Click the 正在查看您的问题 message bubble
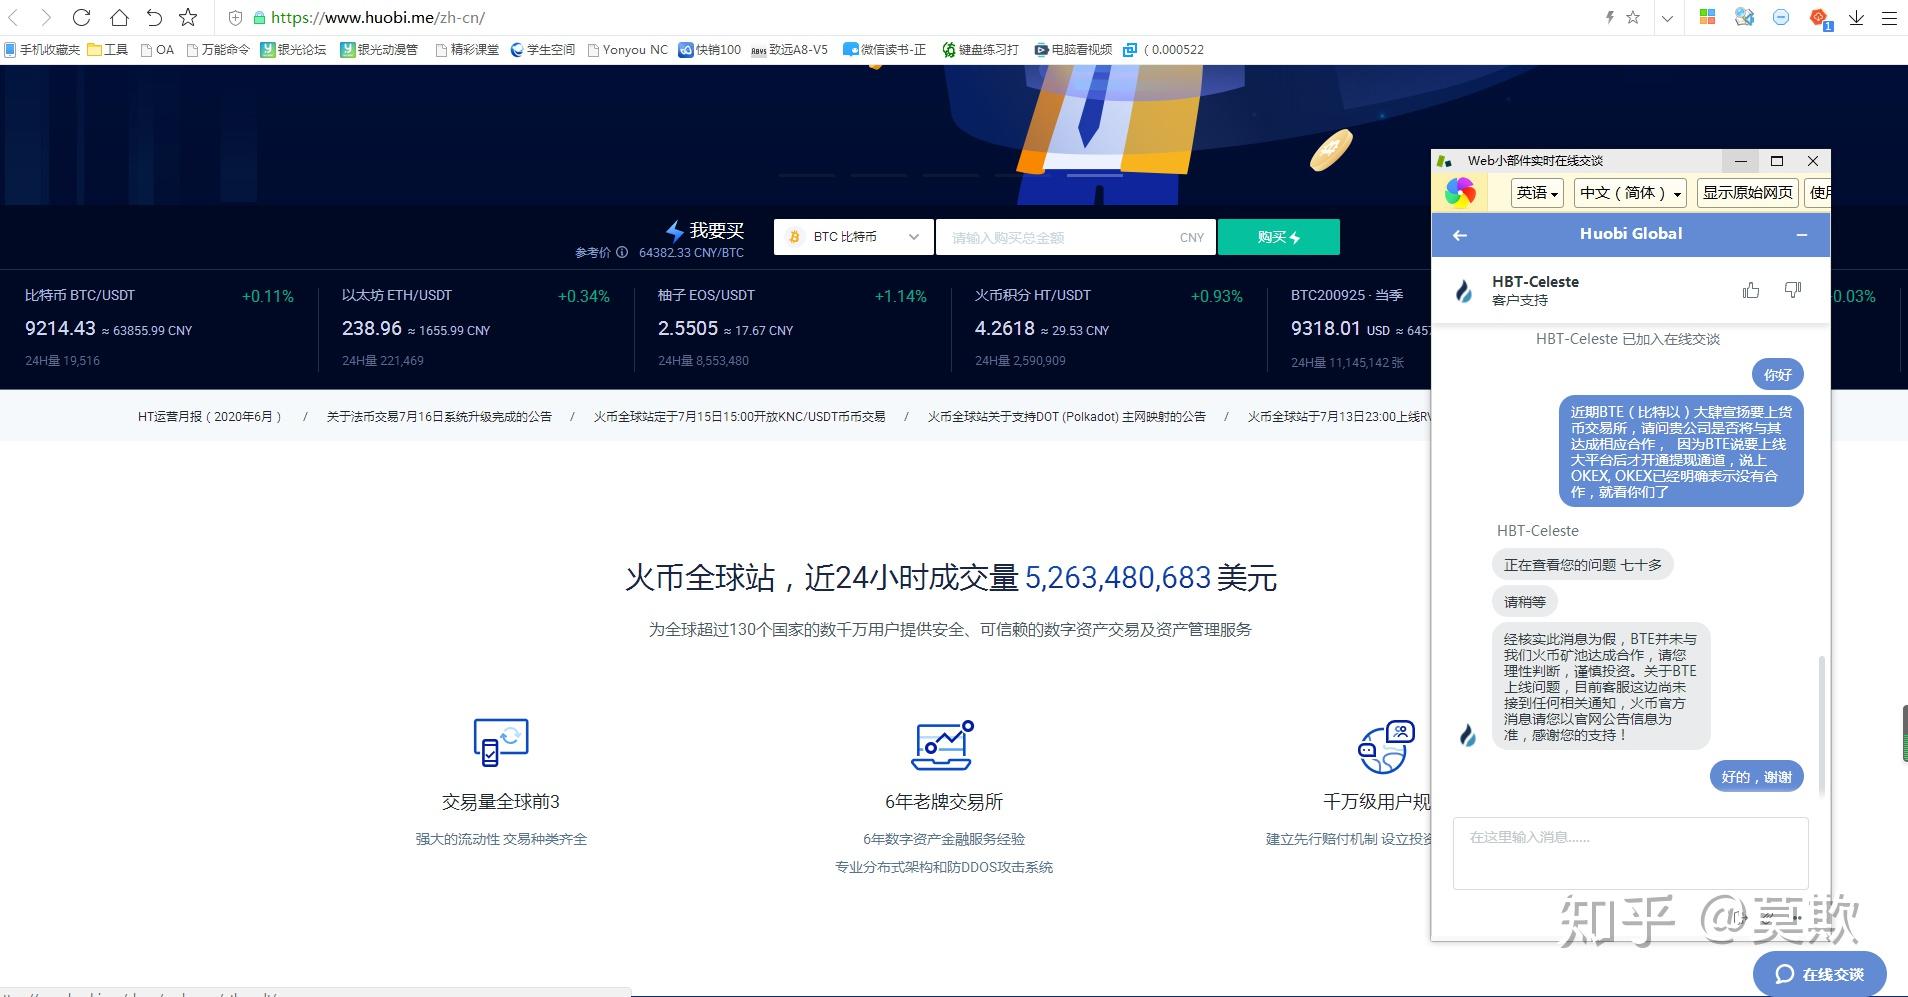 tap(1582, 565)
